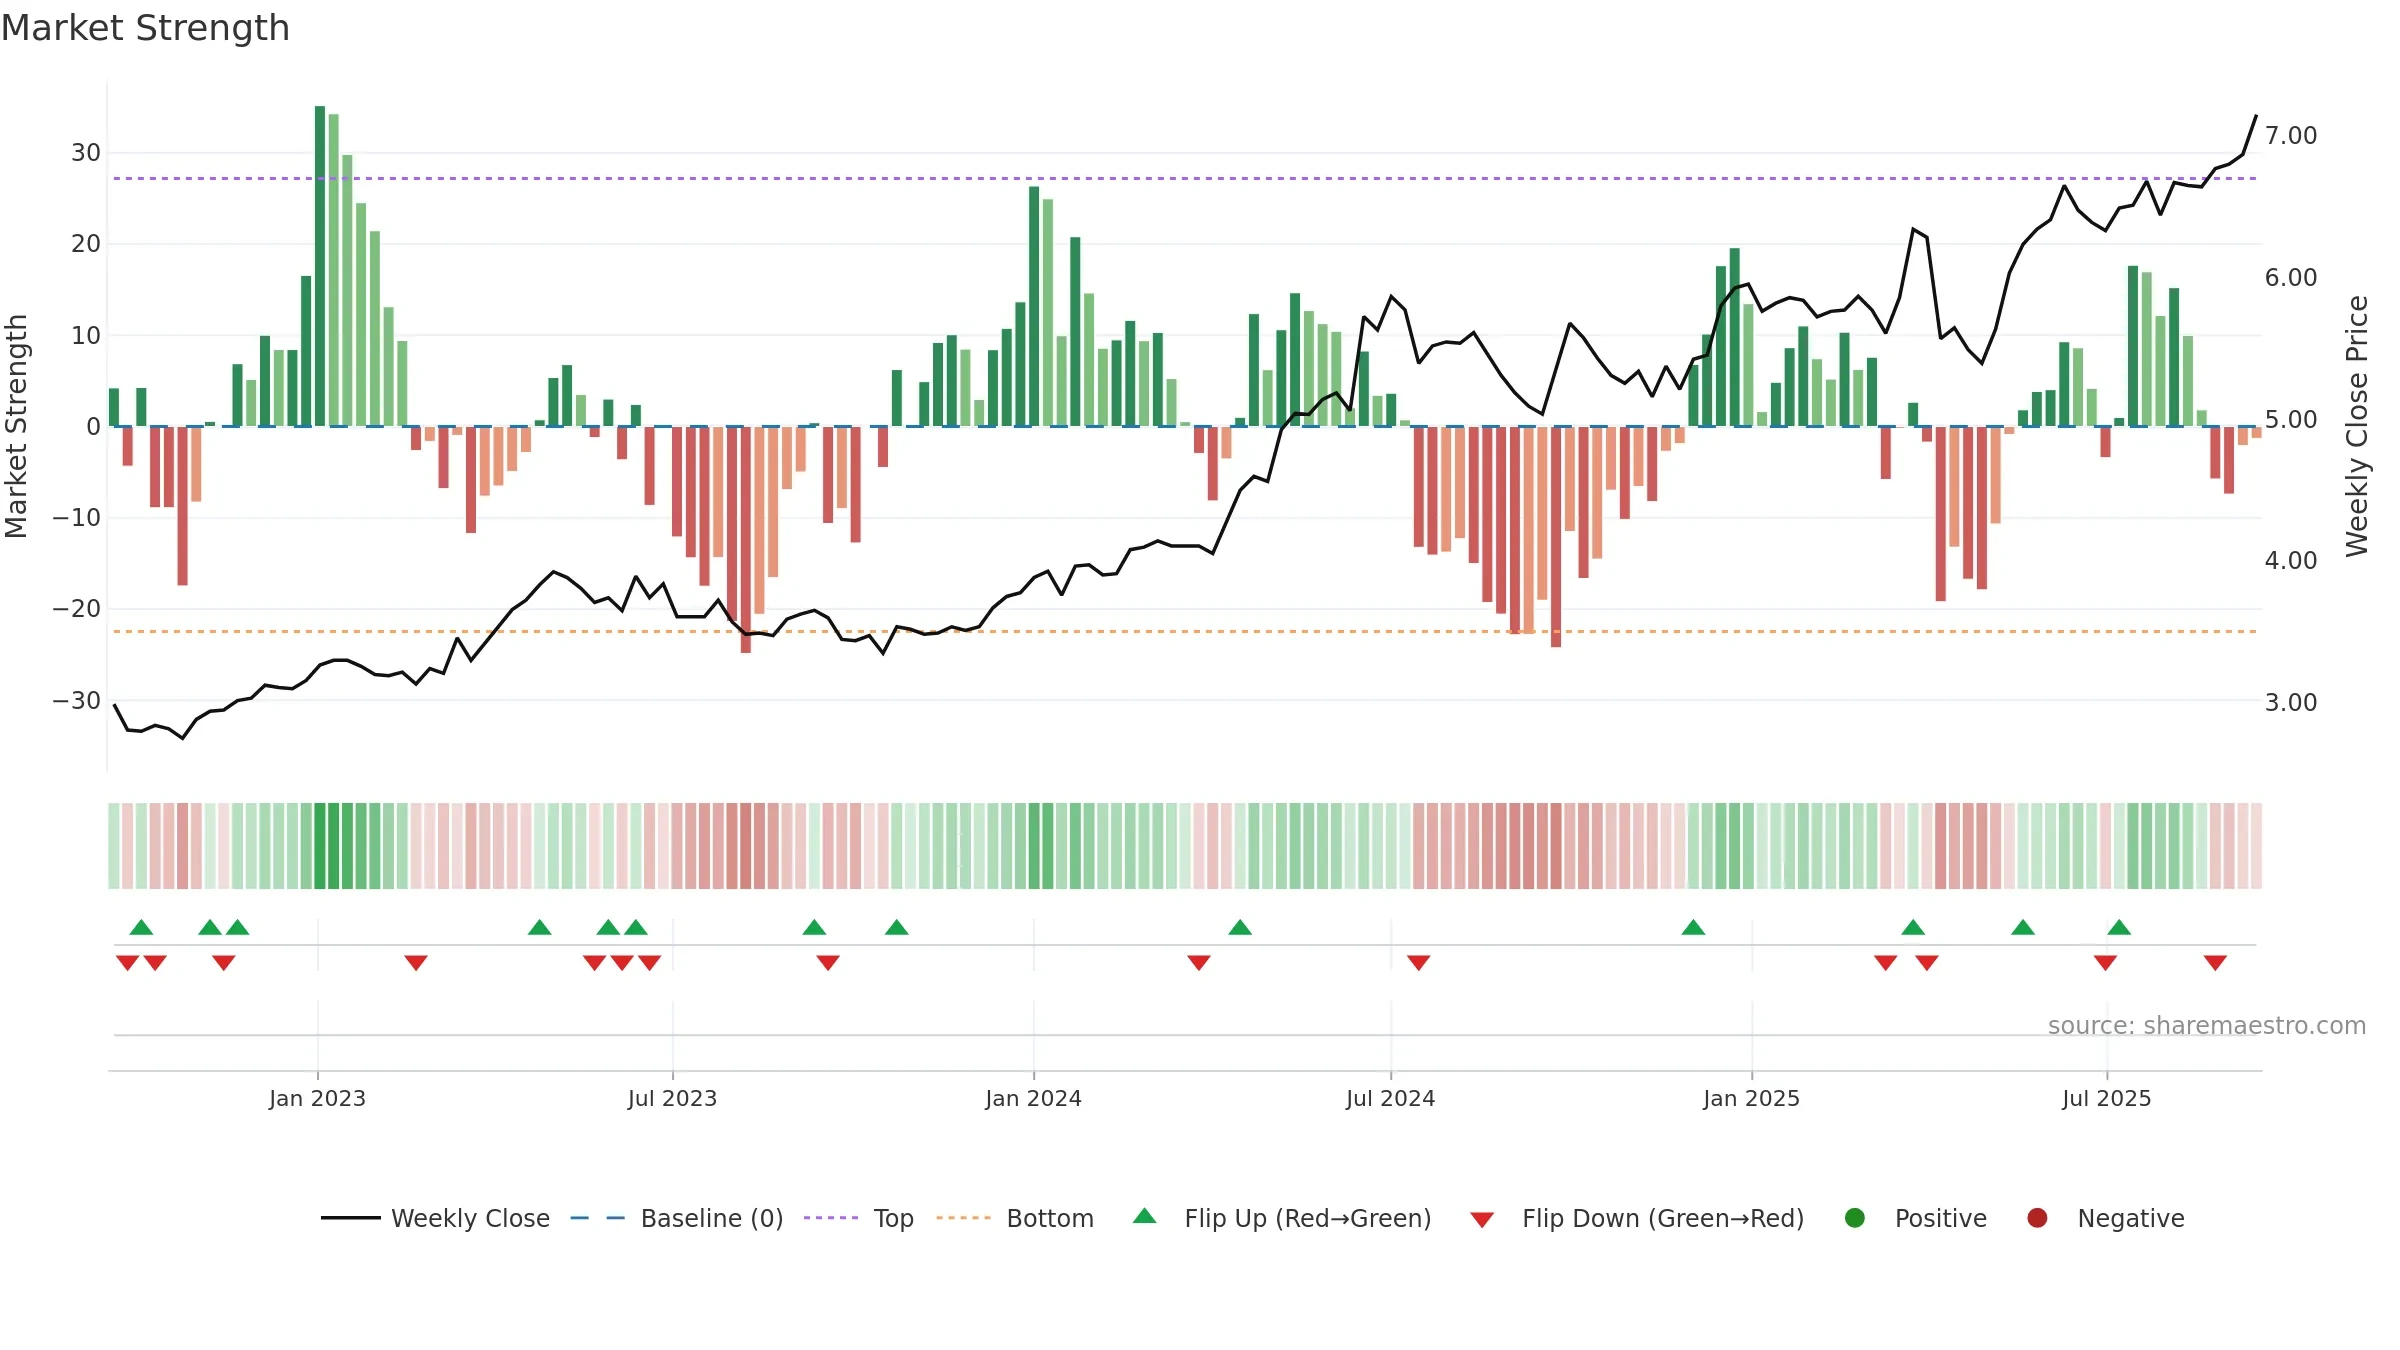The width and height of the screenshot is (2400, 1350).
Task: Toggle the Weekly Close legend entry
Action: click(435, 1218)
